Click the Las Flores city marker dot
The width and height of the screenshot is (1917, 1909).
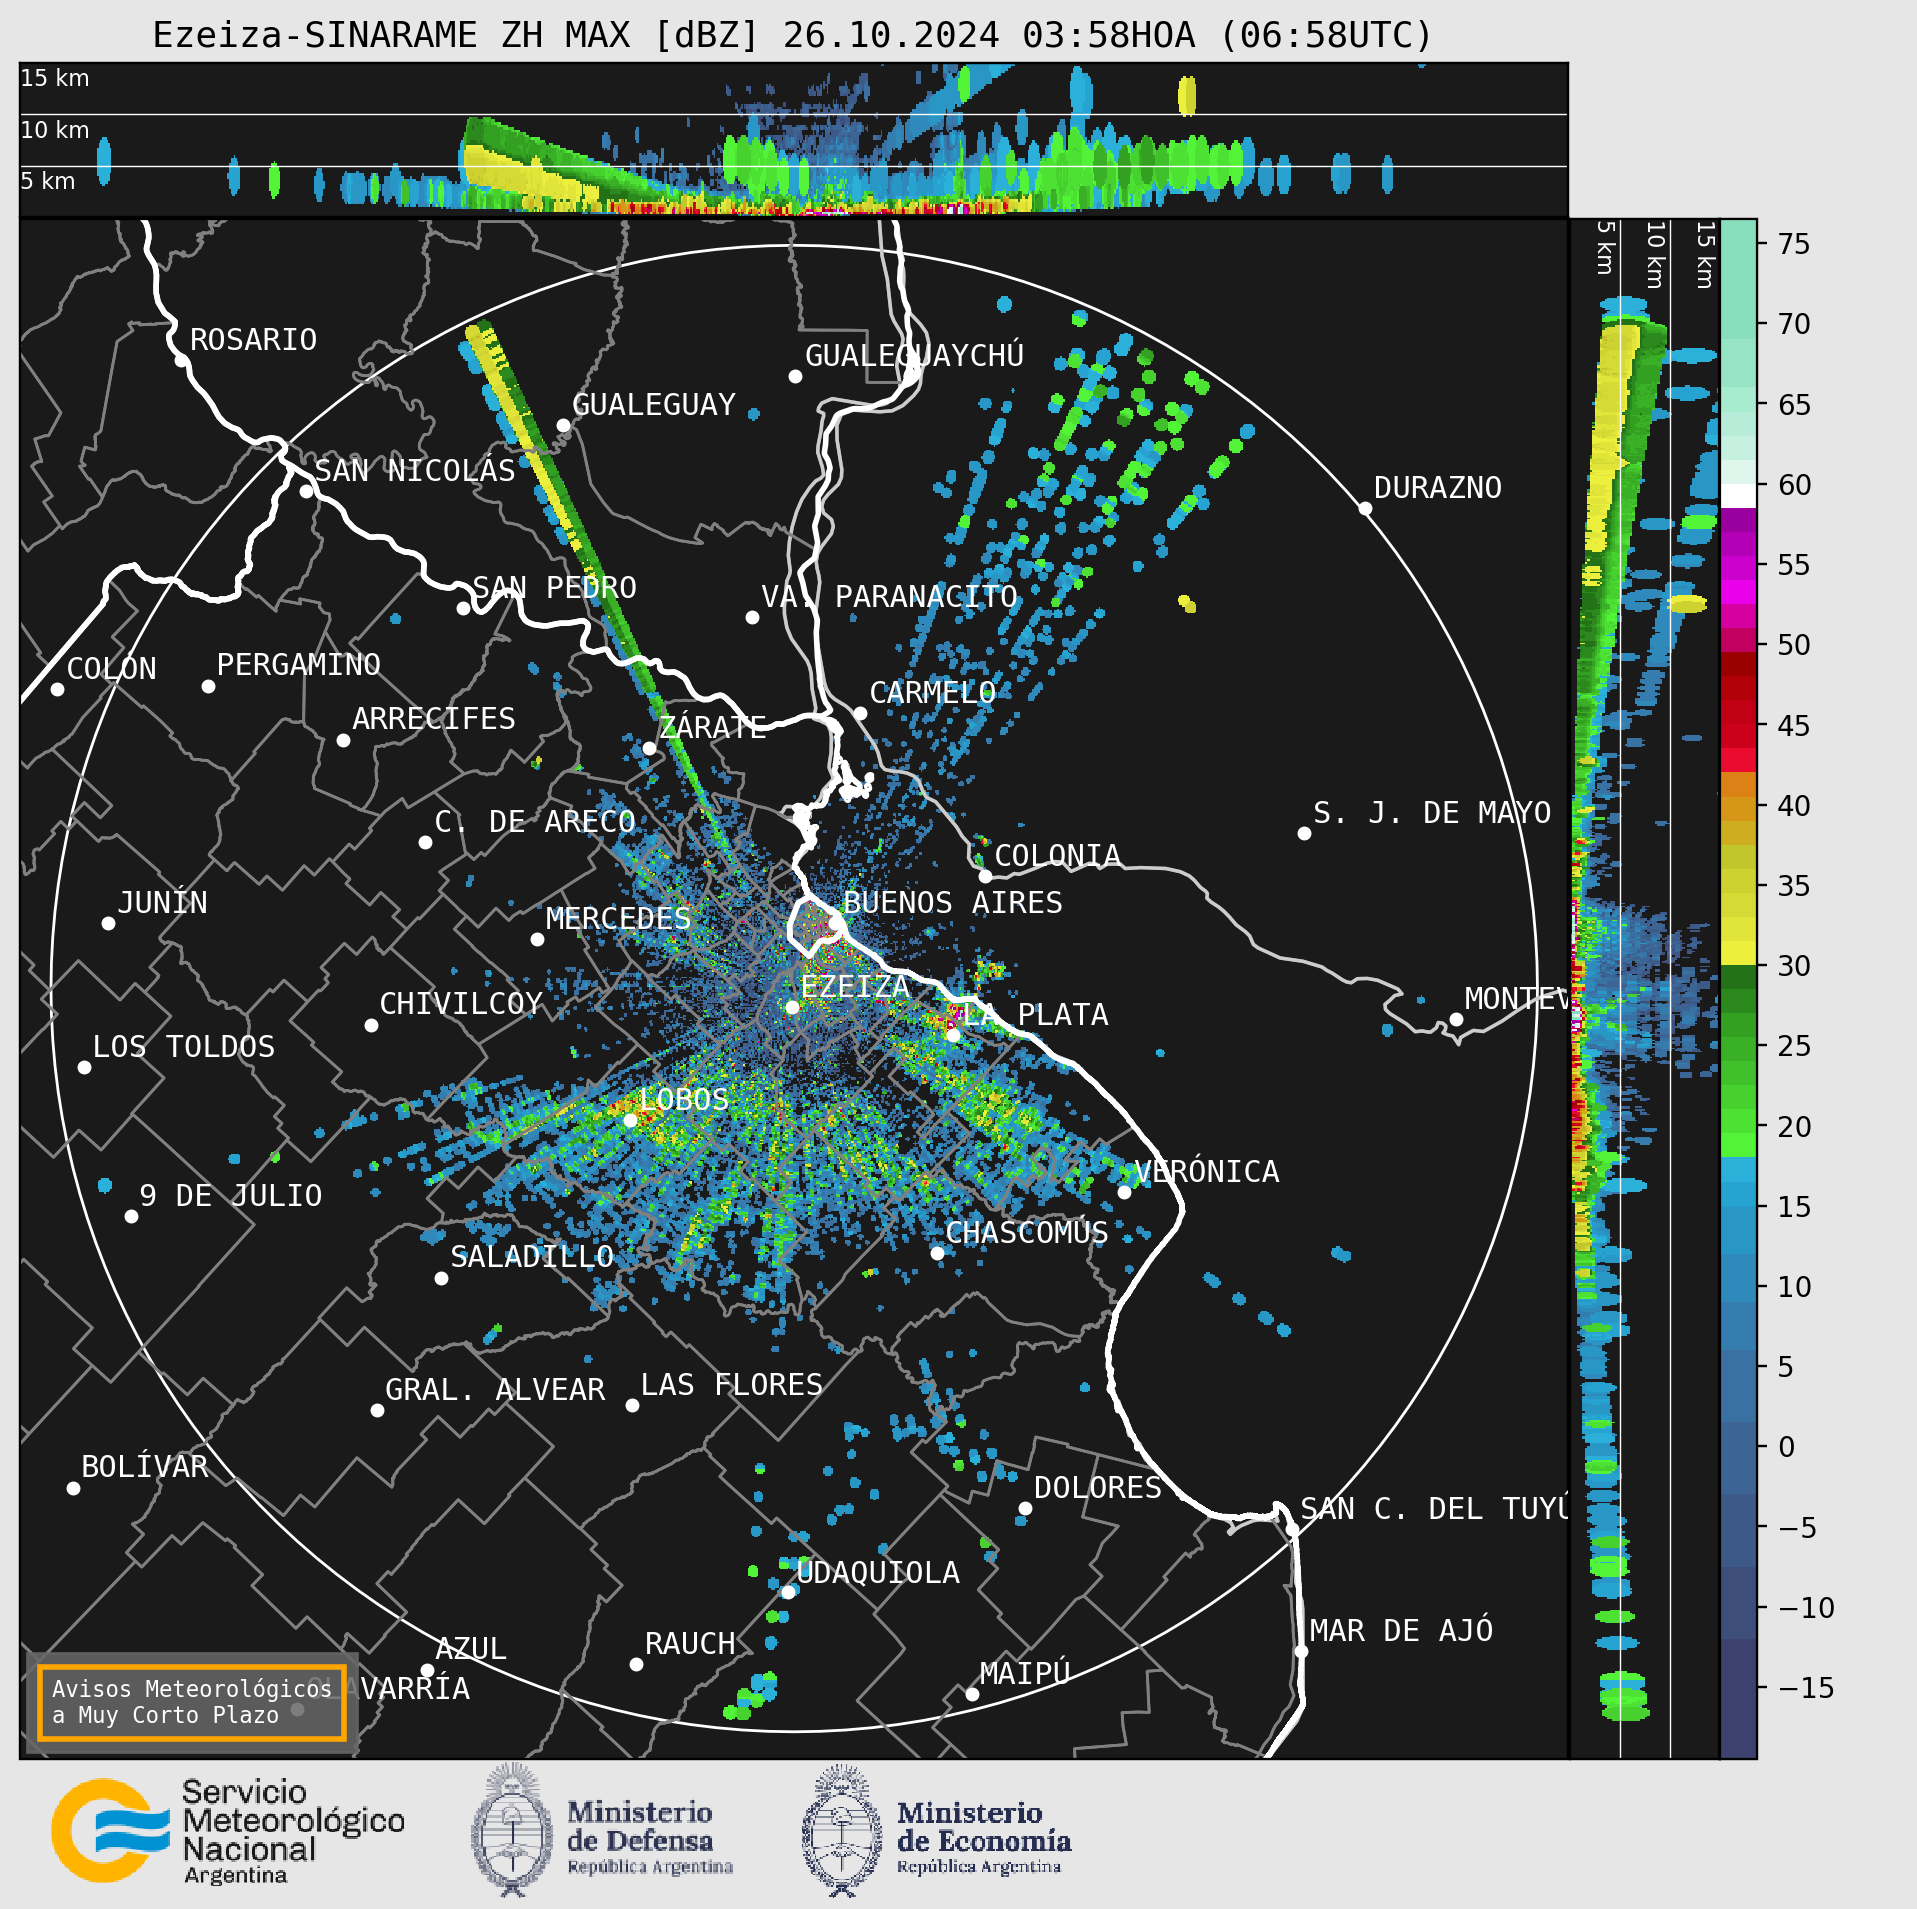pos(632,1406)
